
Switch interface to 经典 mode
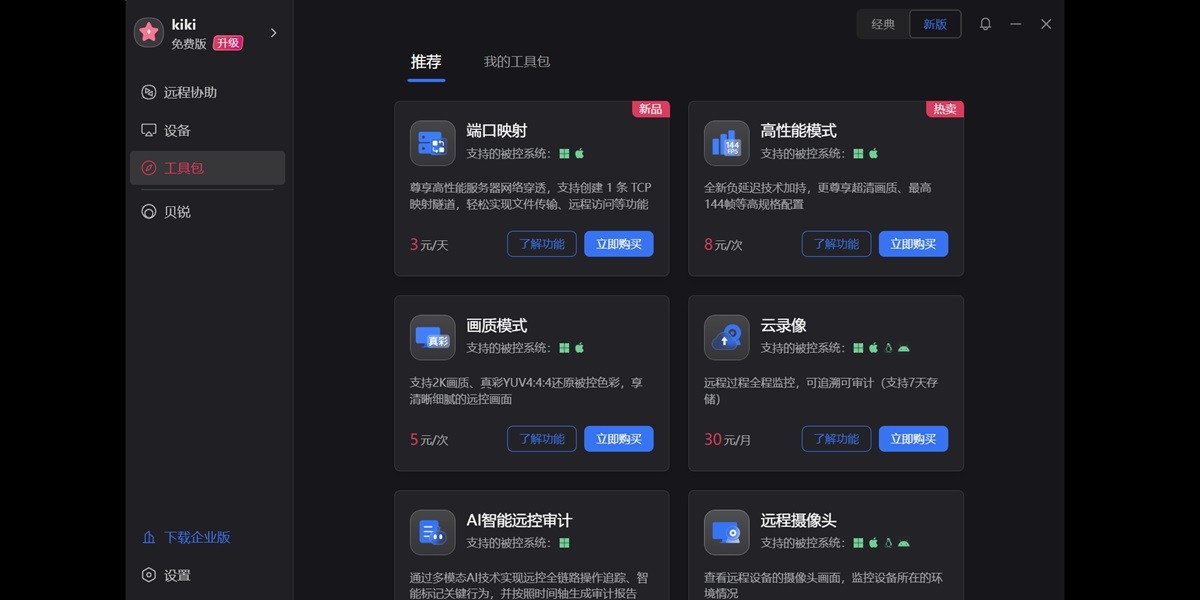coord(883,23)
